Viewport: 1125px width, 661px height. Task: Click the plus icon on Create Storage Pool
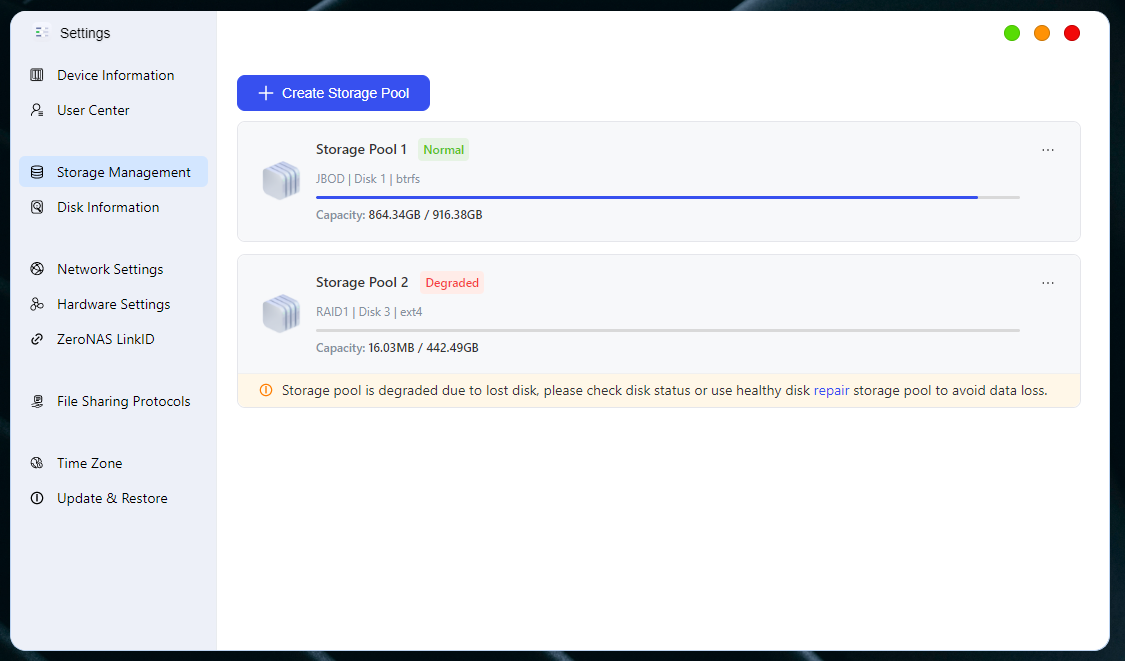265,93
